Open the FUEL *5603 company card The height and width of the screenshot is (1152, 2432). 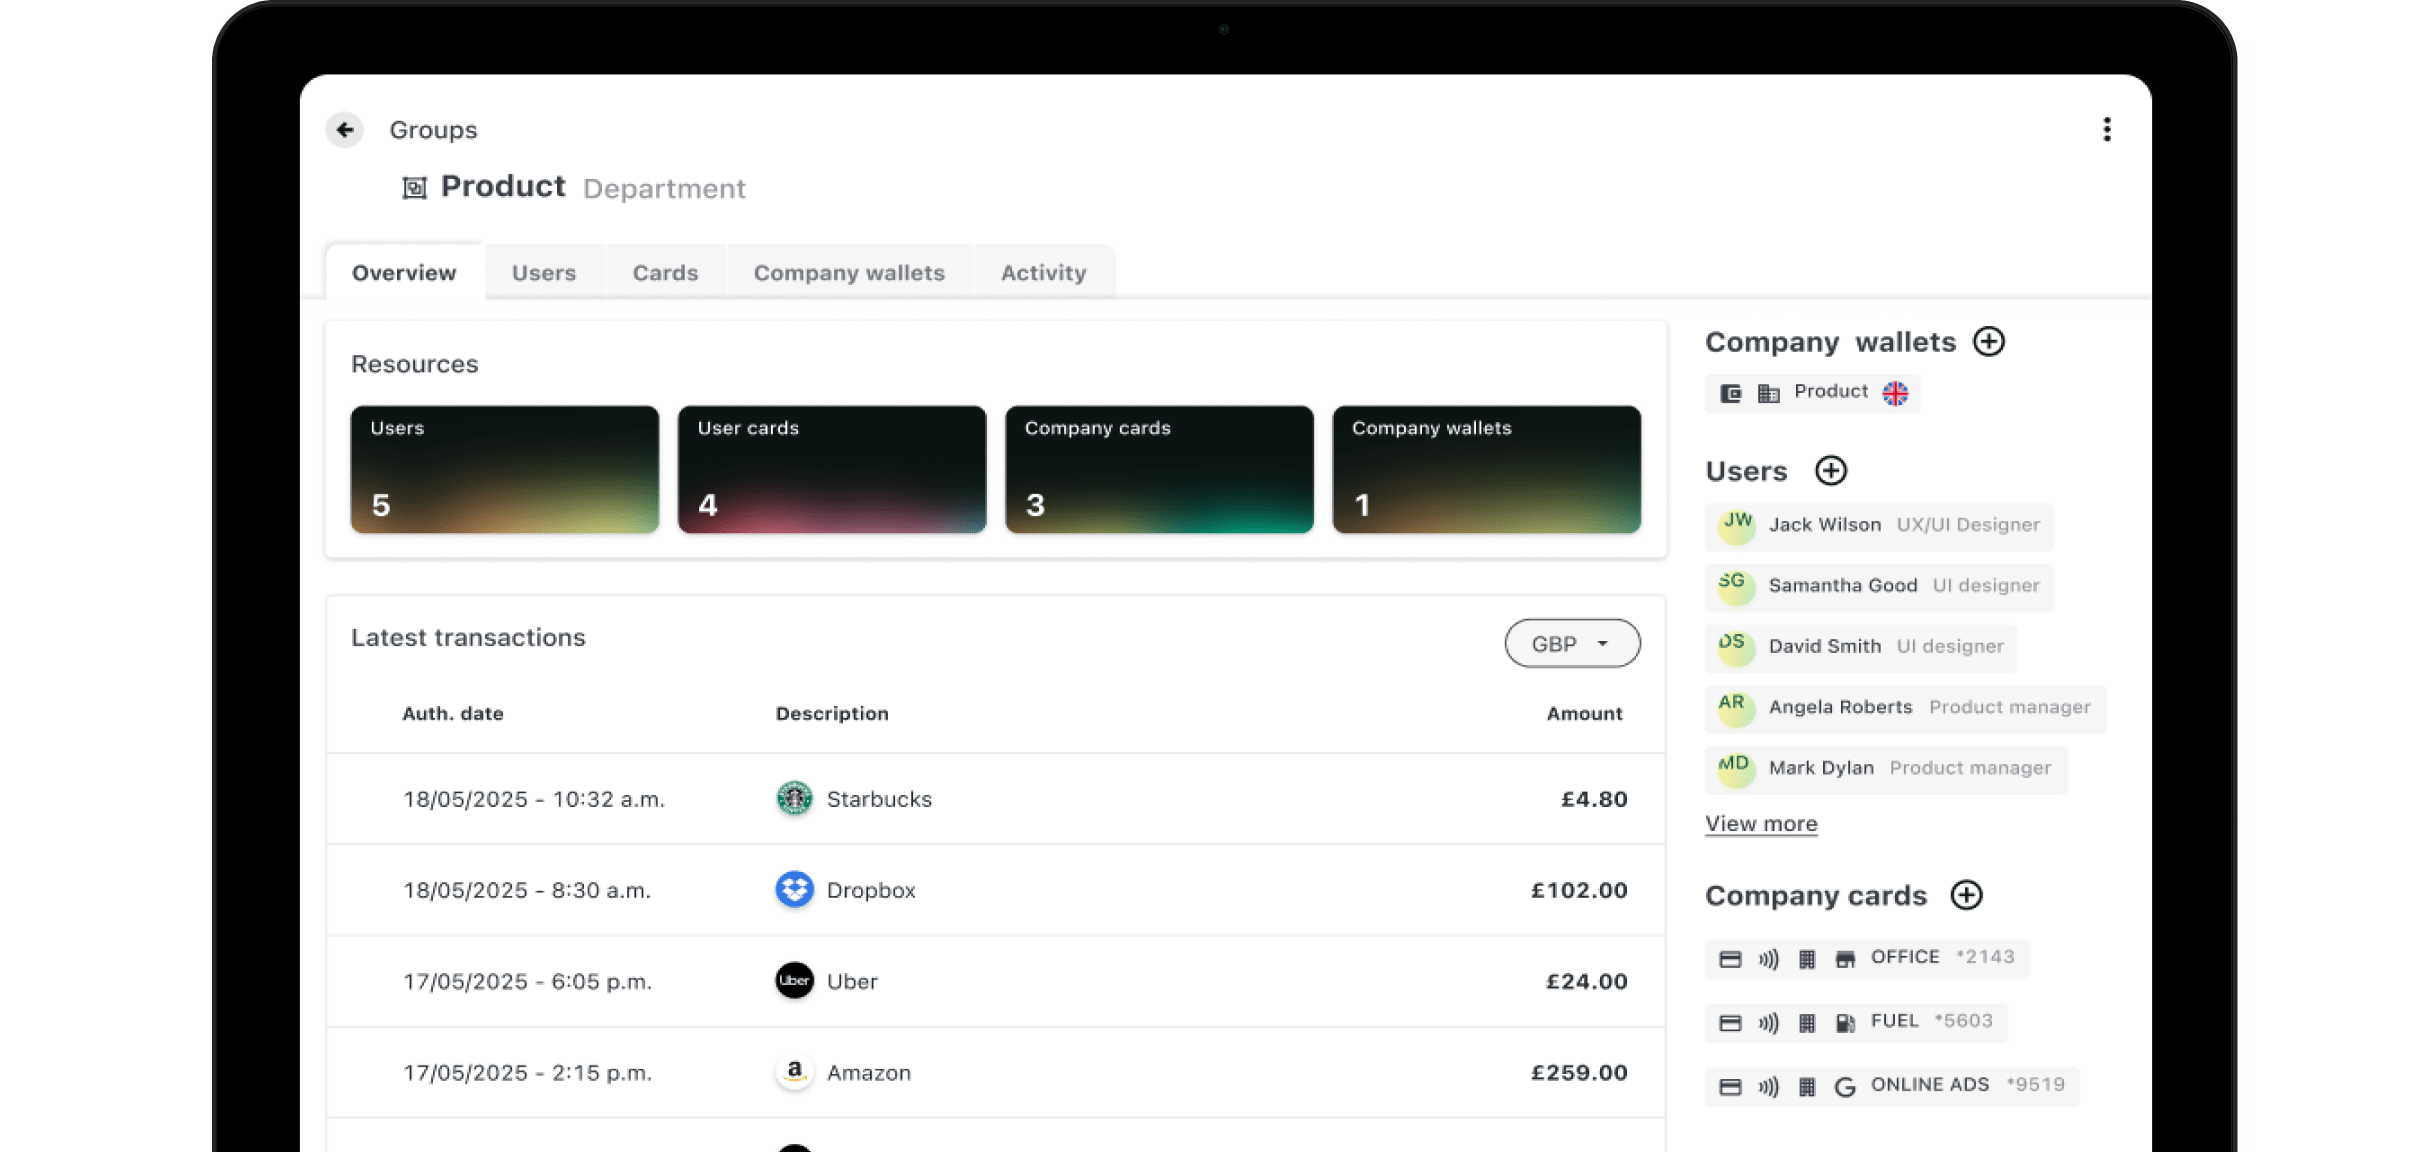click(1855, 1022)
